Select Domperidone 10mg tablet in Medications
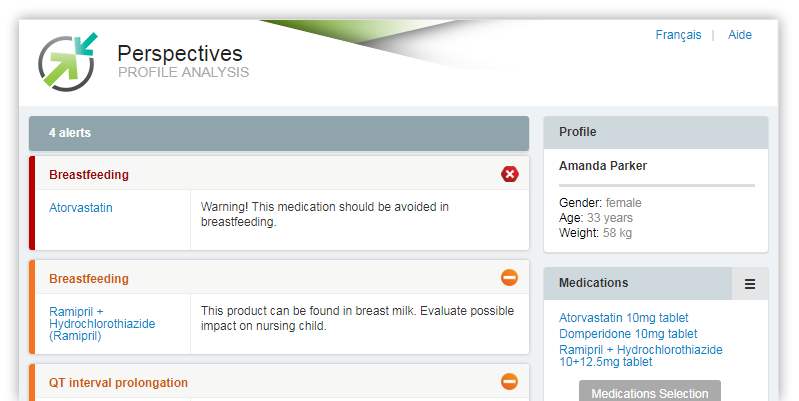799x401 pixels. coord(628,334)
